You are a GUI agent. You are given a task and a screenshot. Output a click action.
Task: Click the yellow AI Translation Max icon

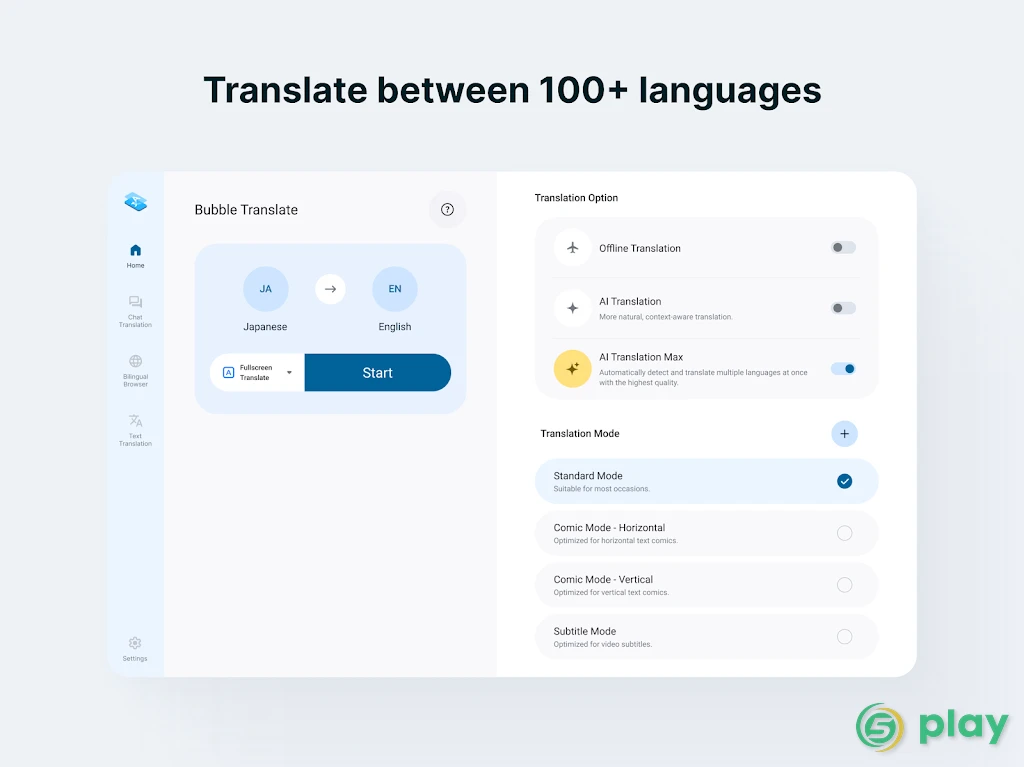point(573,368)
